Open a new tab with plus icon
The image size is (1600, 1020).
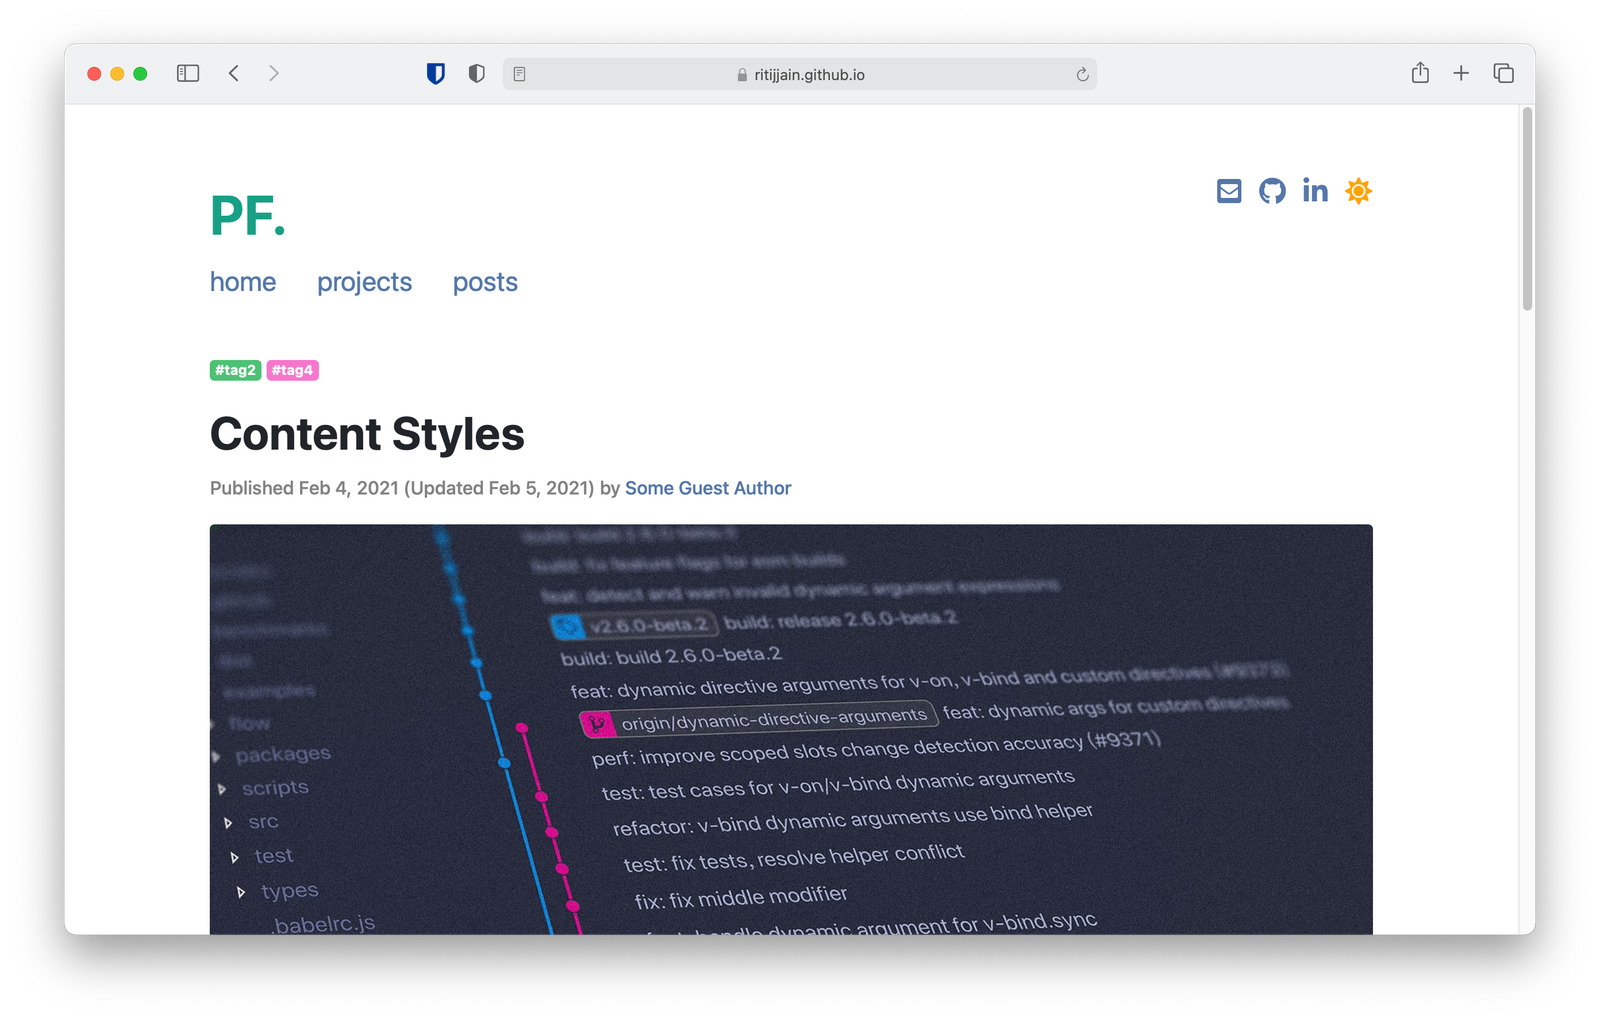[x=1461, y=73]
